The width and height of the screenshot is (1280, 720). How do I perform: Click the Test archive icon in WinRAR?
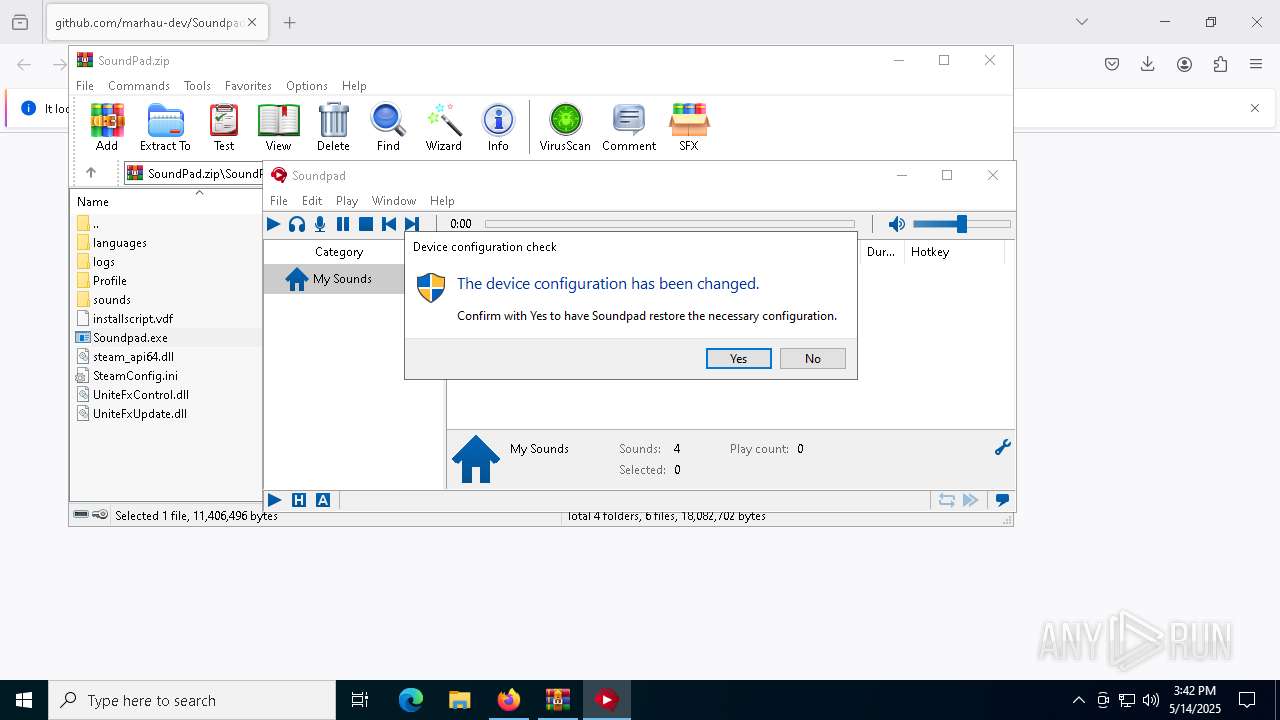click(224, 127)
